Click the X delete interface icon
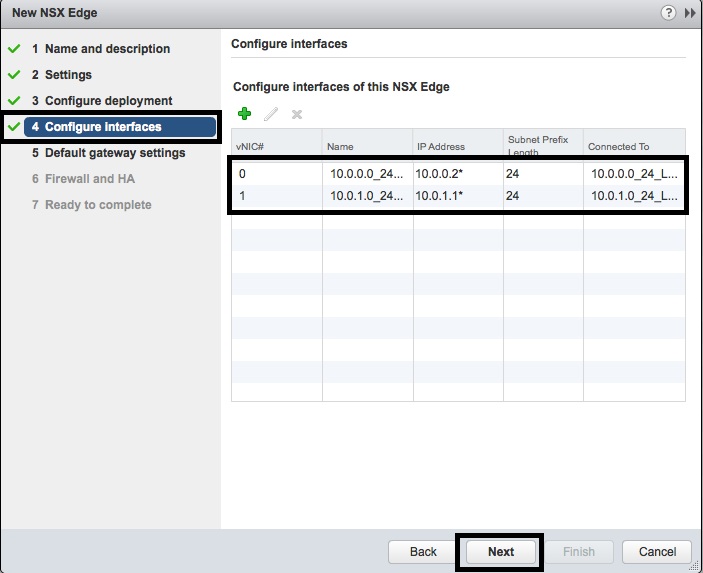Viewport: 703px width, 573px height. point(296,115)
